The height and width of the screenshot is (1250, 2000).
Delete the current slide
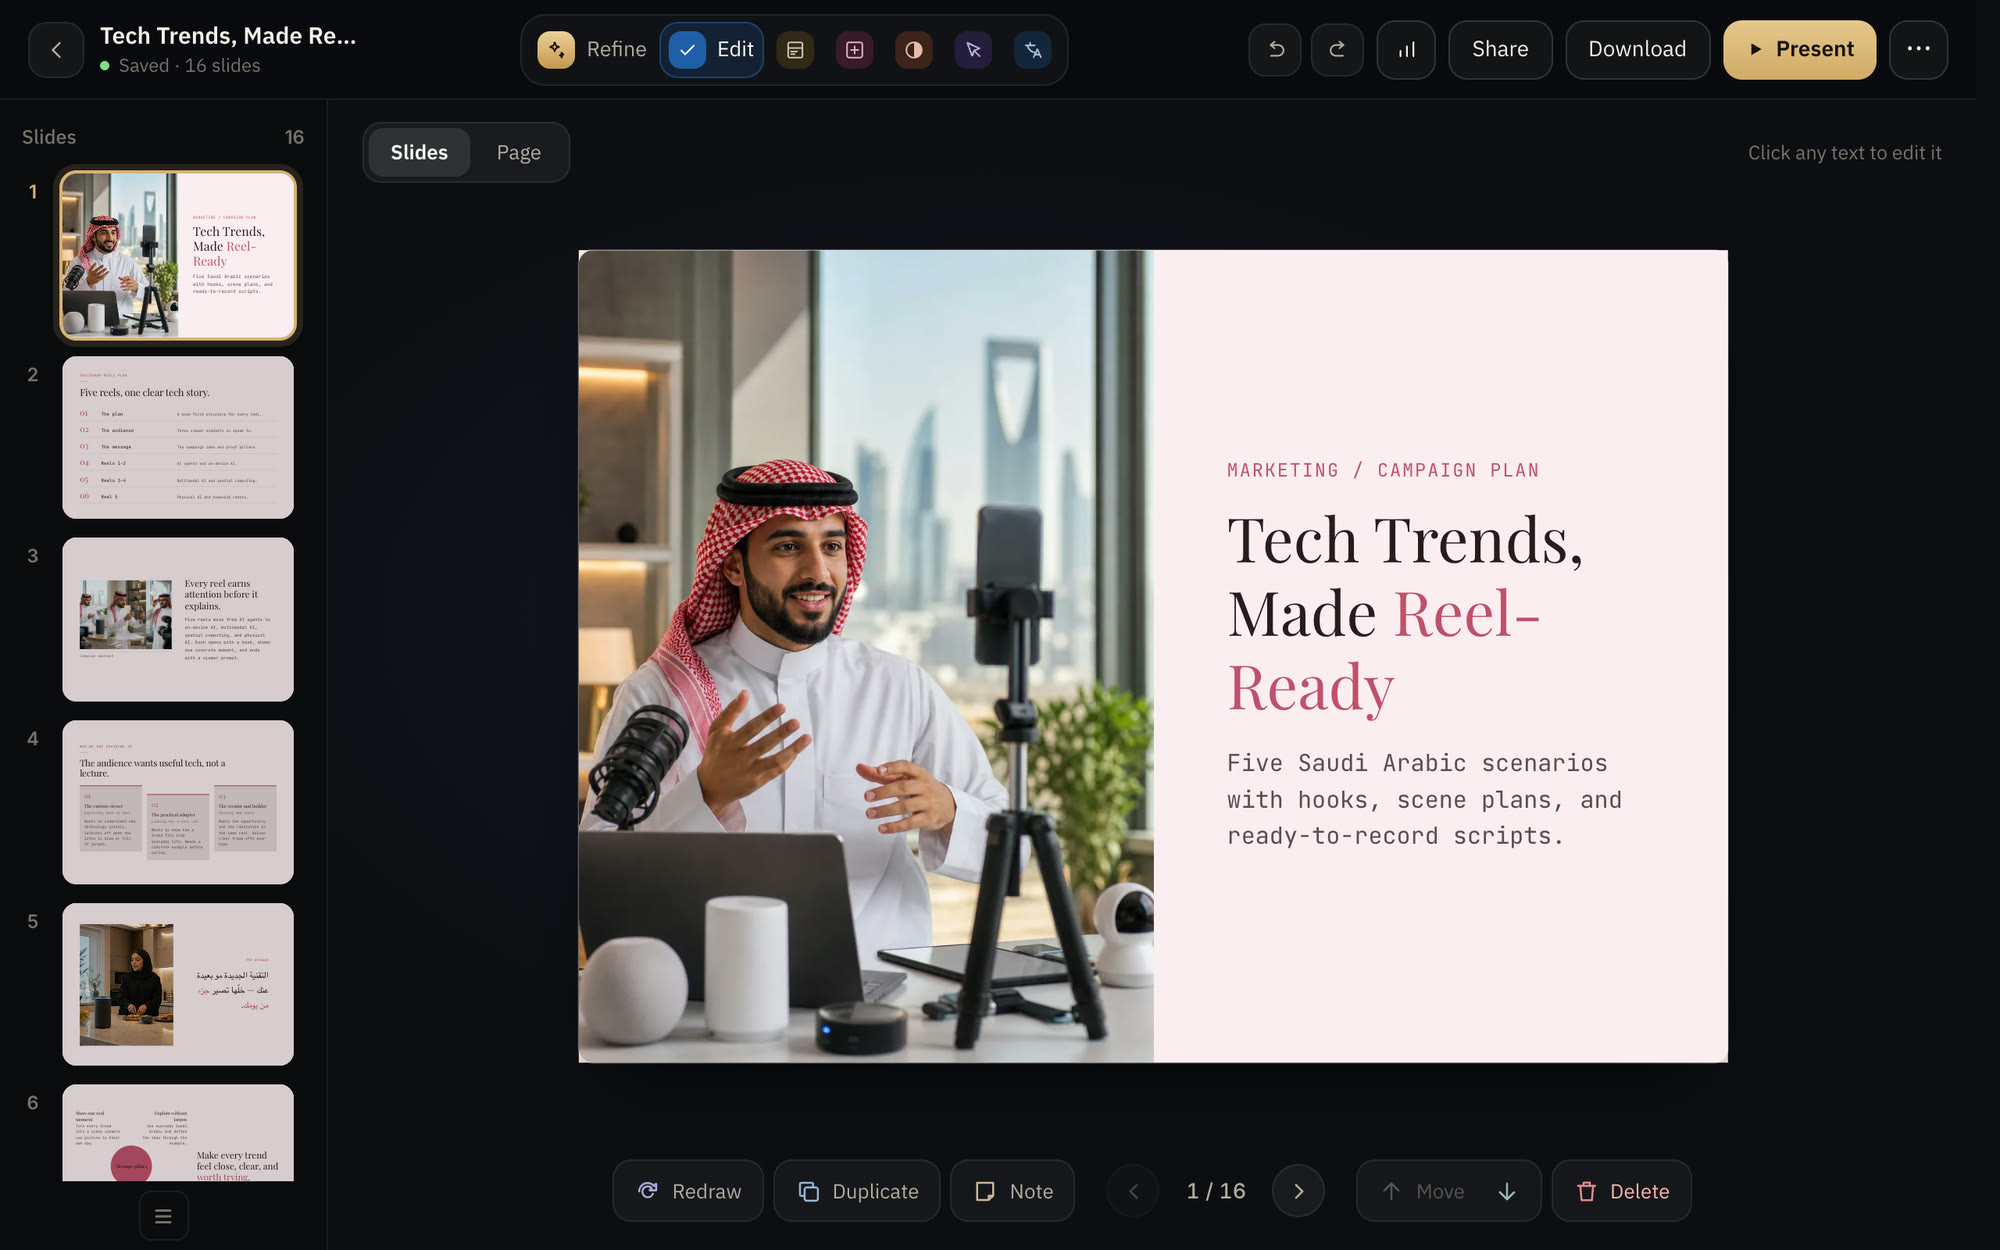pyautogui.click(x=1622, y=1191)
